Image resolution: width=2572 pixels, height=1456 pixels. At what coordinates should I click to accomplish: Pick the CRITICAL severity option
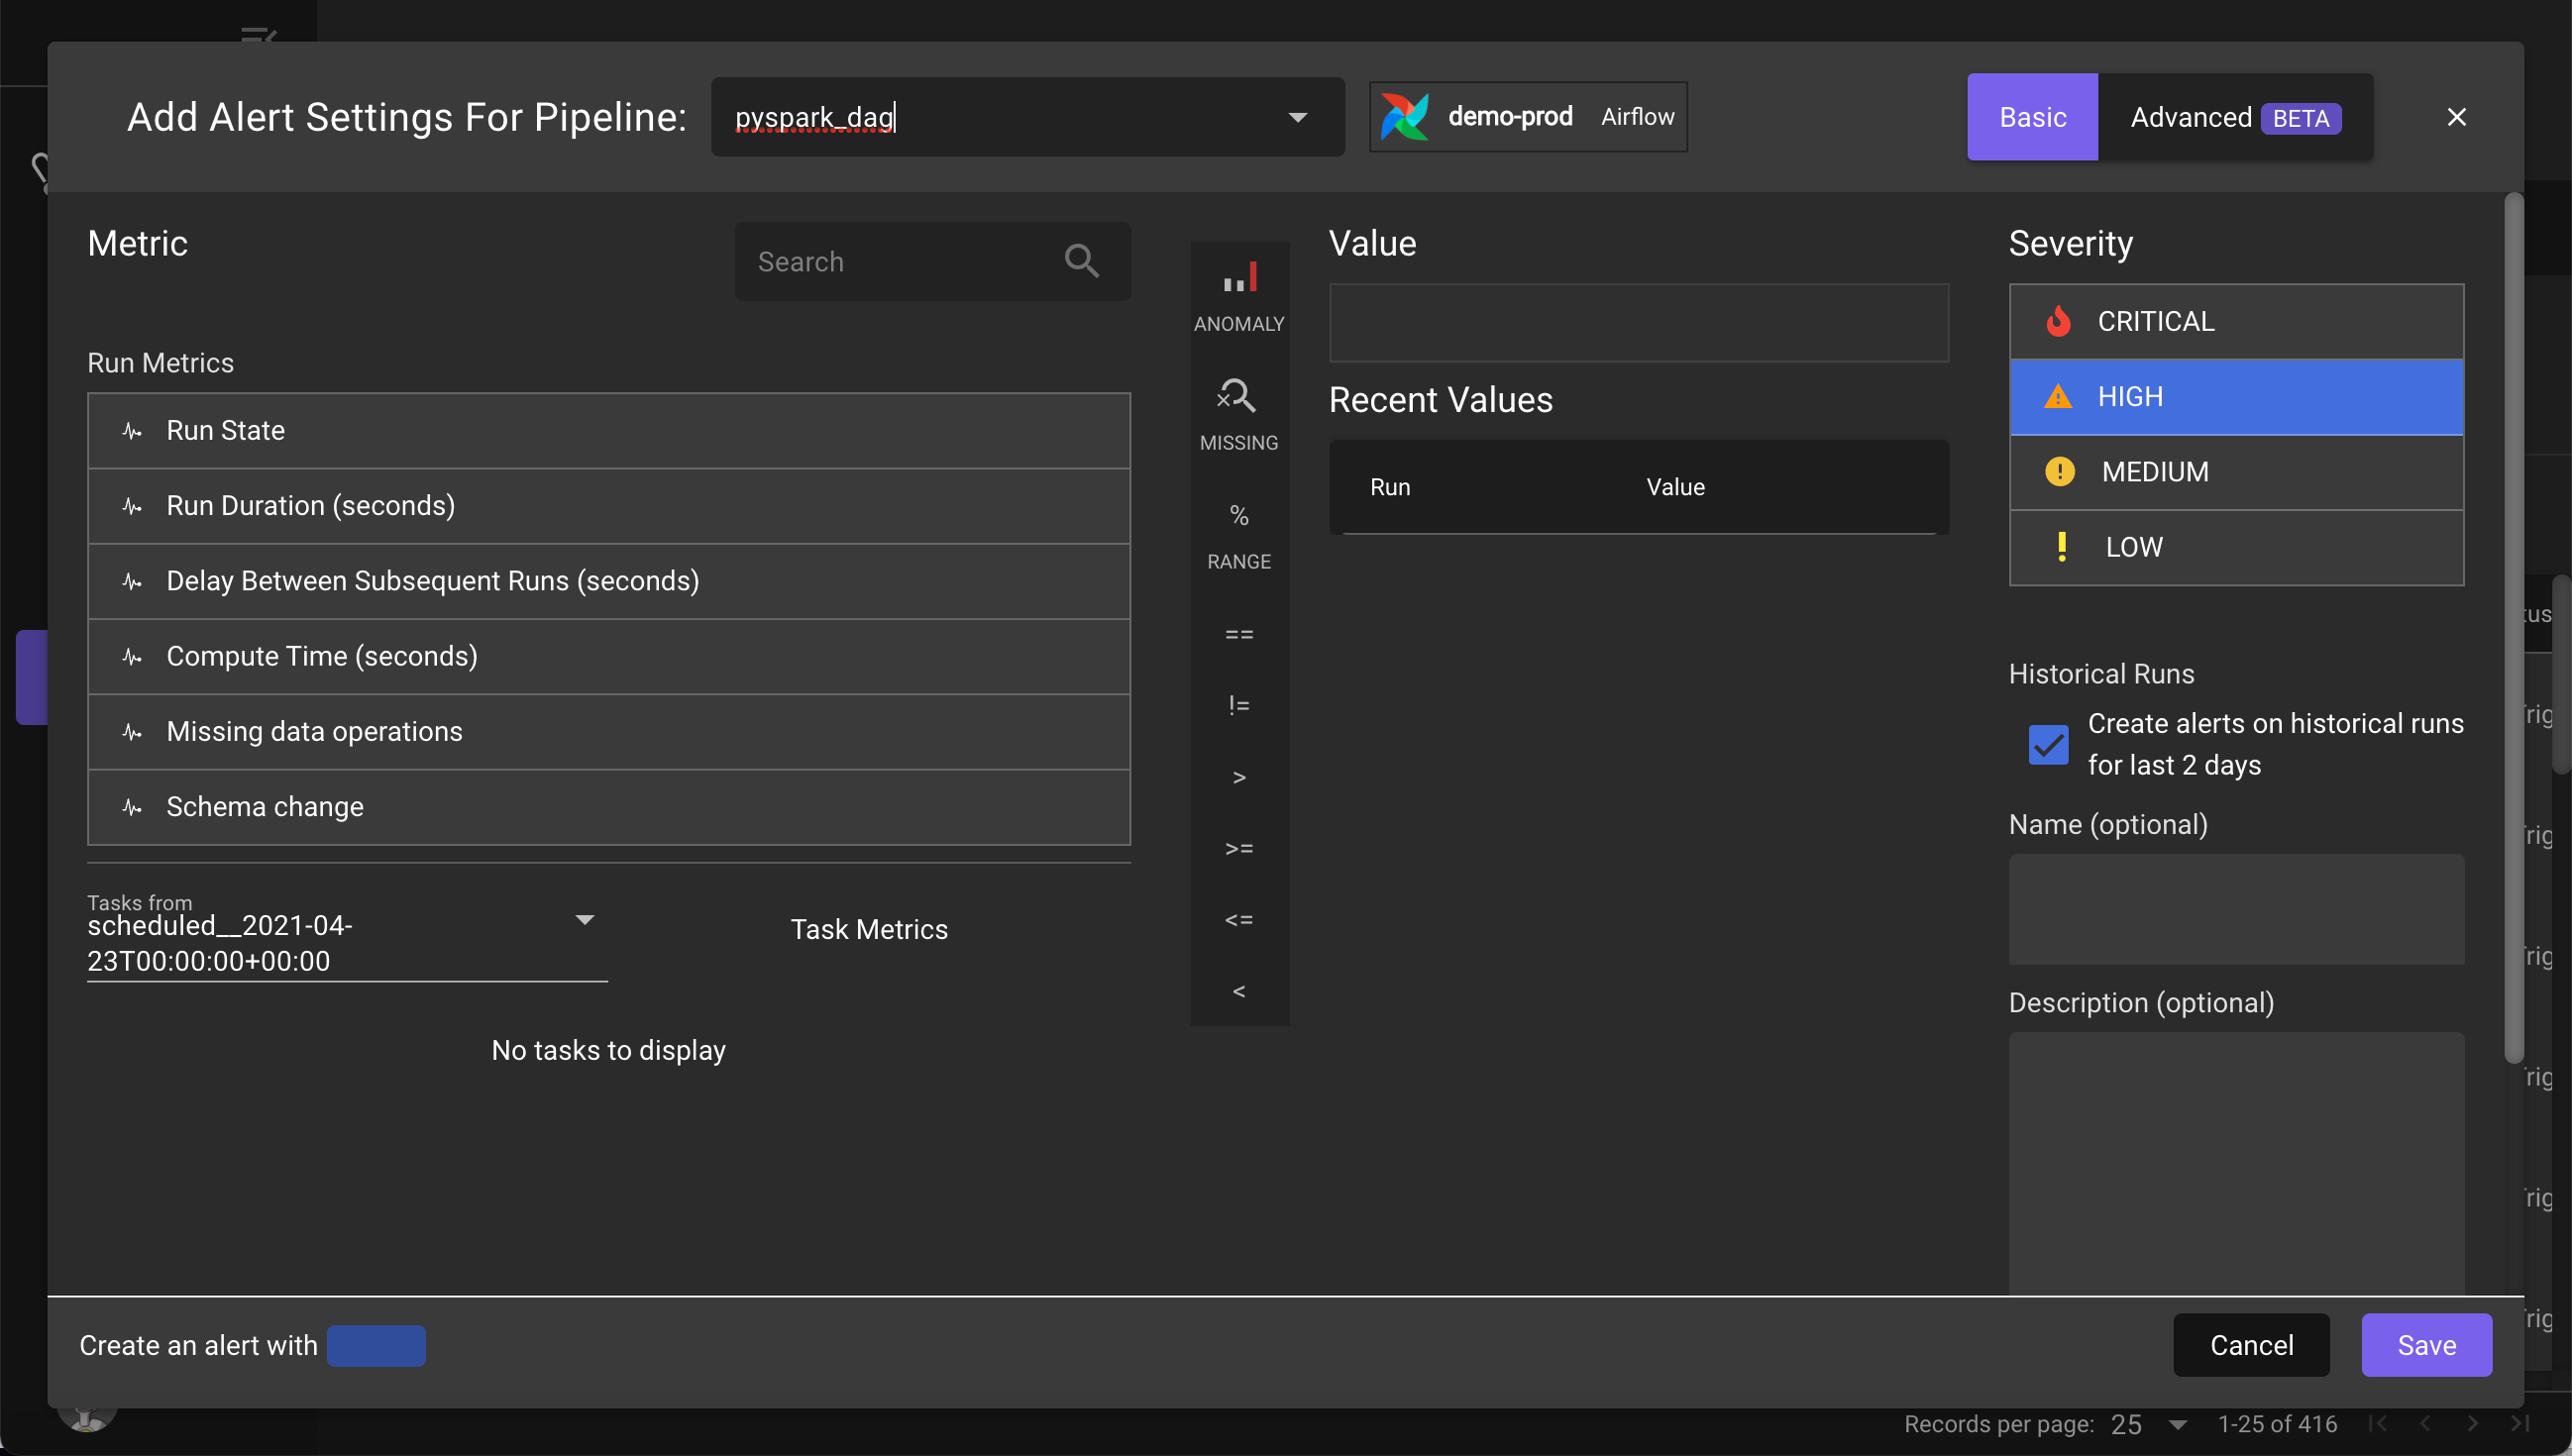[x=2235, y=321]
